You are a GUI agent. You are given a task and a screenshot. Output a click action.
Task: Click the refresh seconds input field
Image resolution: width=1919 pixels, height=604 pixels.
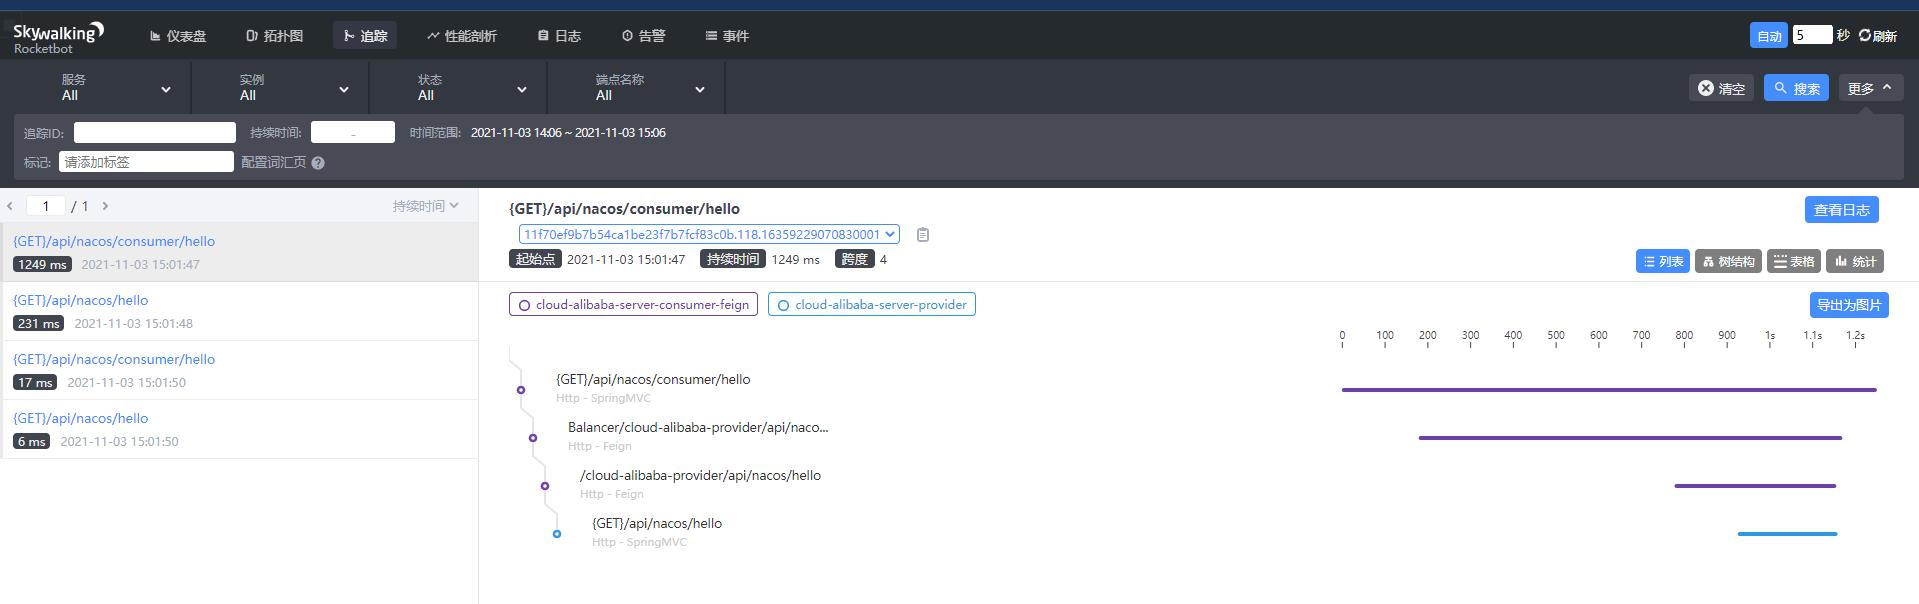point(1812,35)
